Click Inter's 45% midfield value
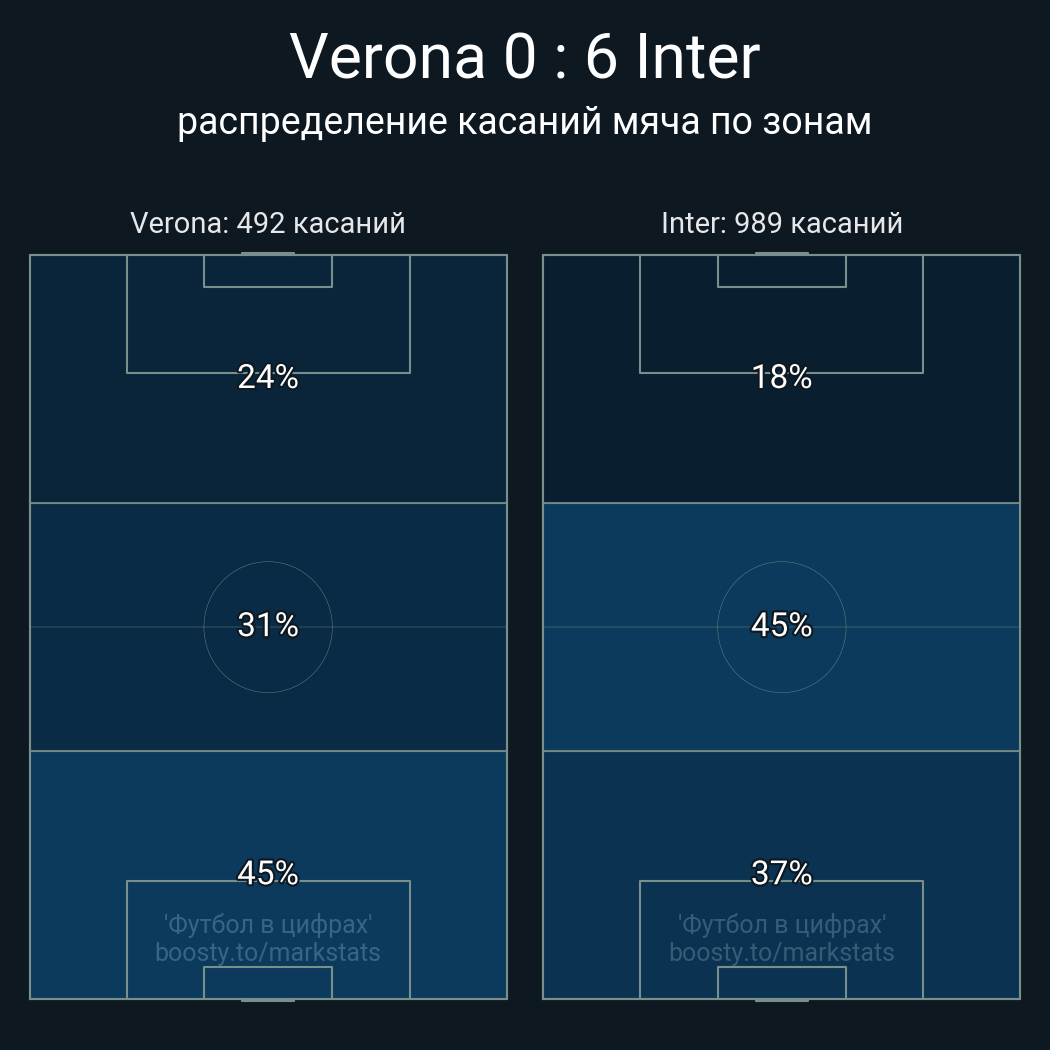 (x=782, y=625)
